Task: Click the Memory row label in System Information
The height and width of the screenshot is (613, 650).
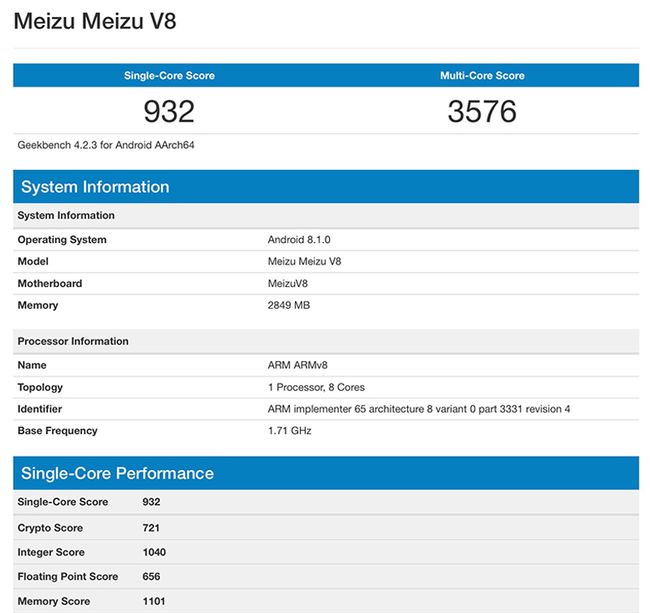Action: point(38,305)
